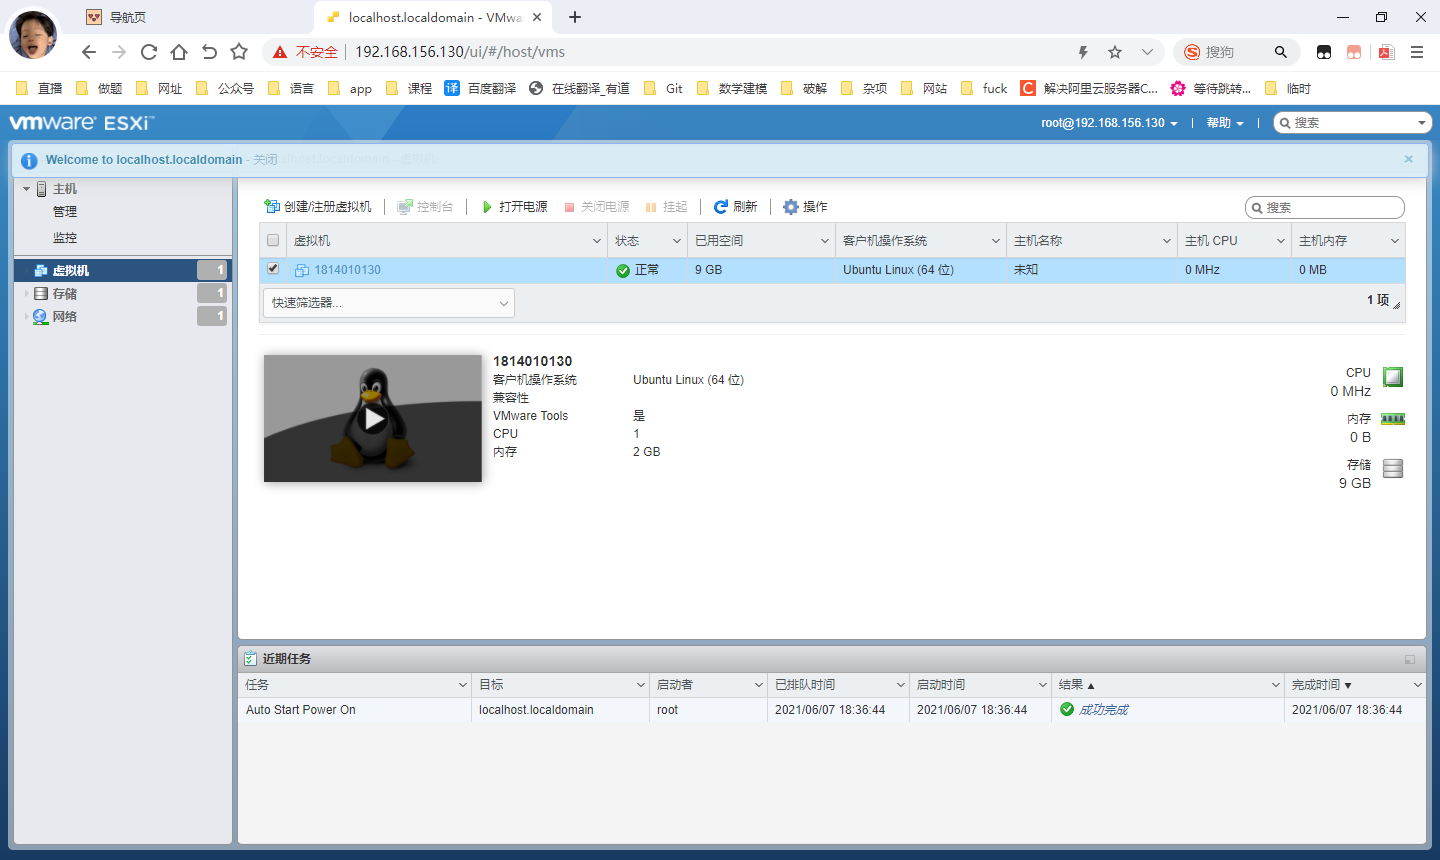Select Monitor under the Host node
The image size is (1440, 860).
click(x=65, y=238)
